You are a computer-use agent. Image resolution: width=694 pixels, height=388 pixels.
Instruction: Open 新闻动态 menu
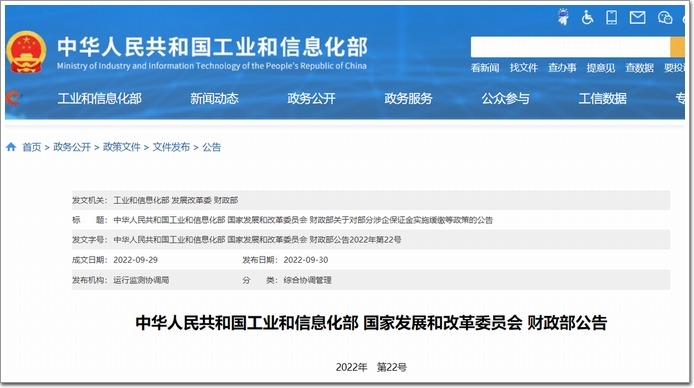tap(214, 98)
